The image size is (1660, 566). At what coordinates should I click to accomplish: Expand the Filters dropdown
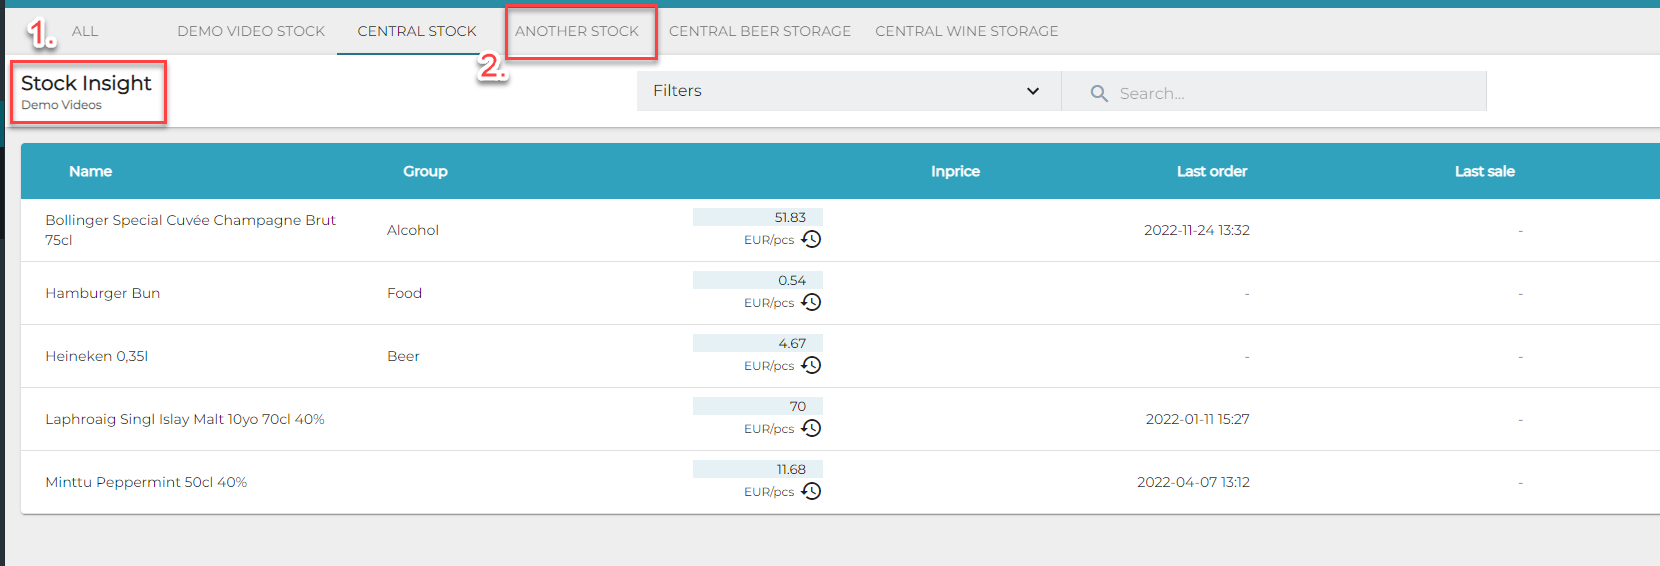pos(847,91)
